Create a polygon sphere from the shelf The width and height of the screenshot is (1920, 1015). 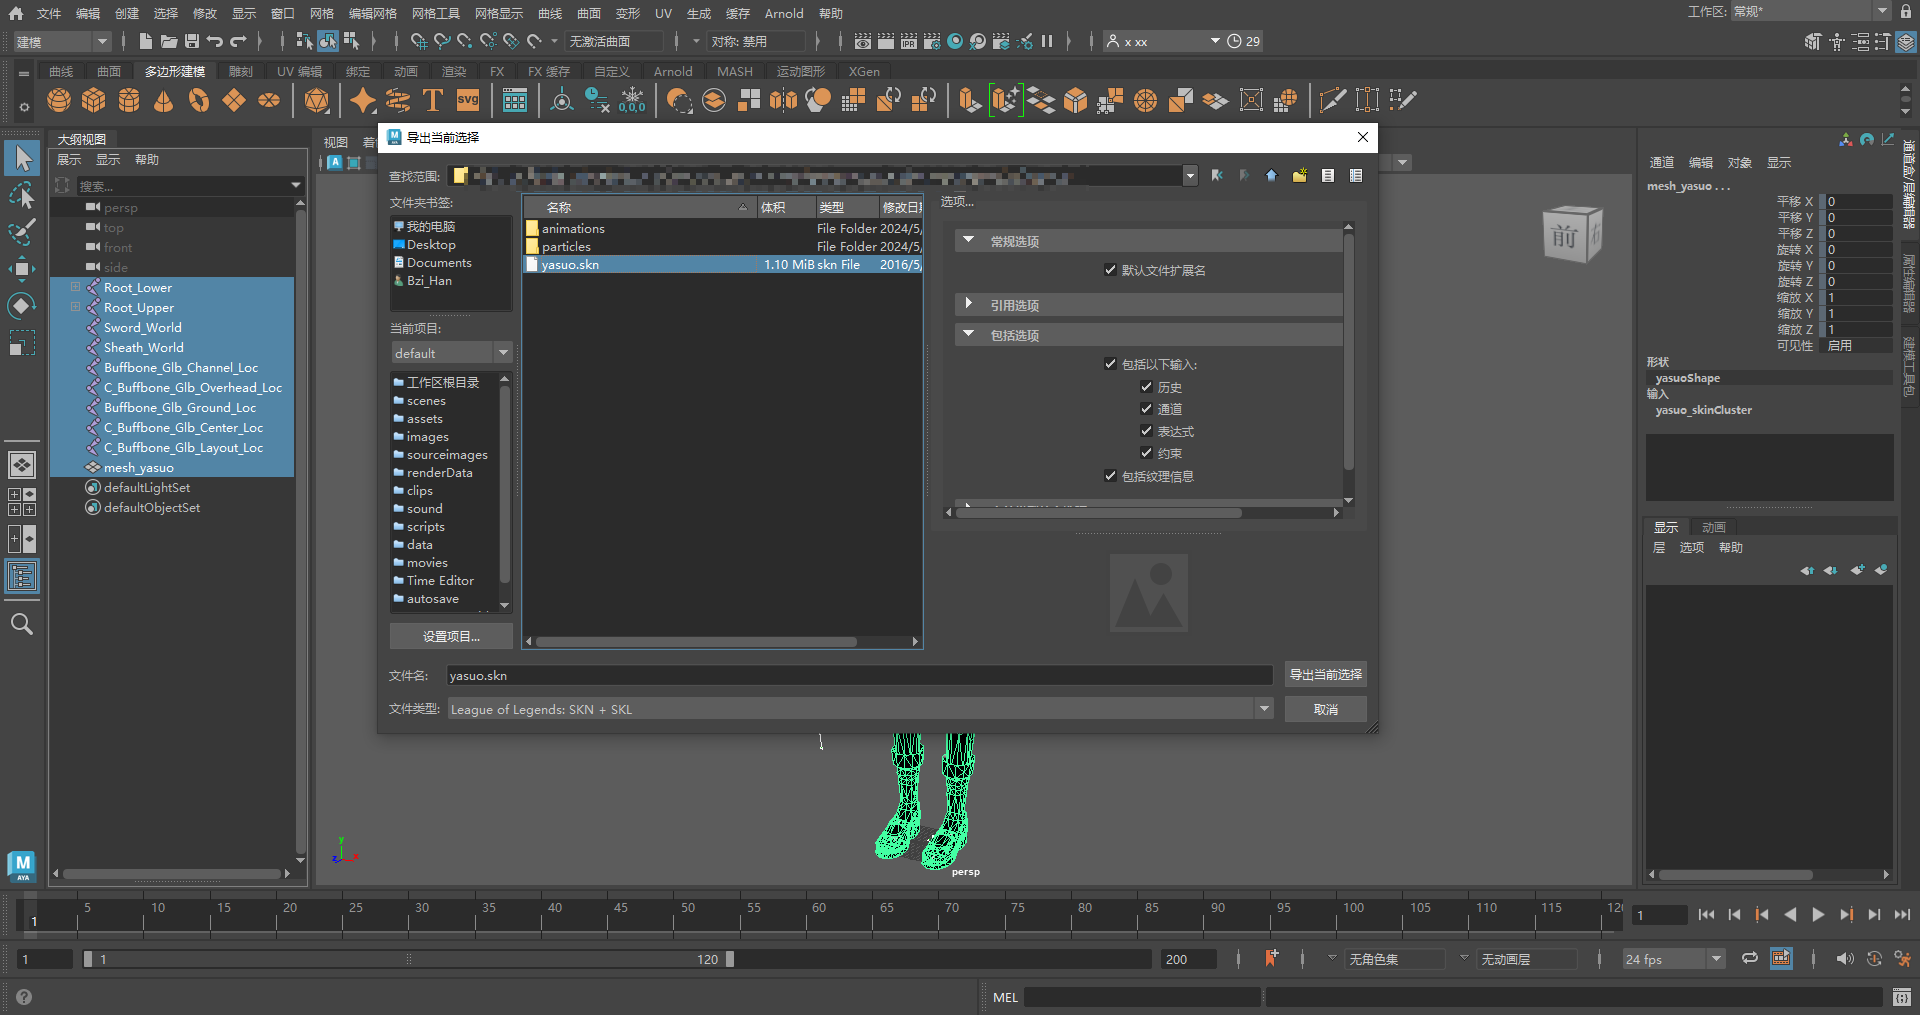(59, 100)
